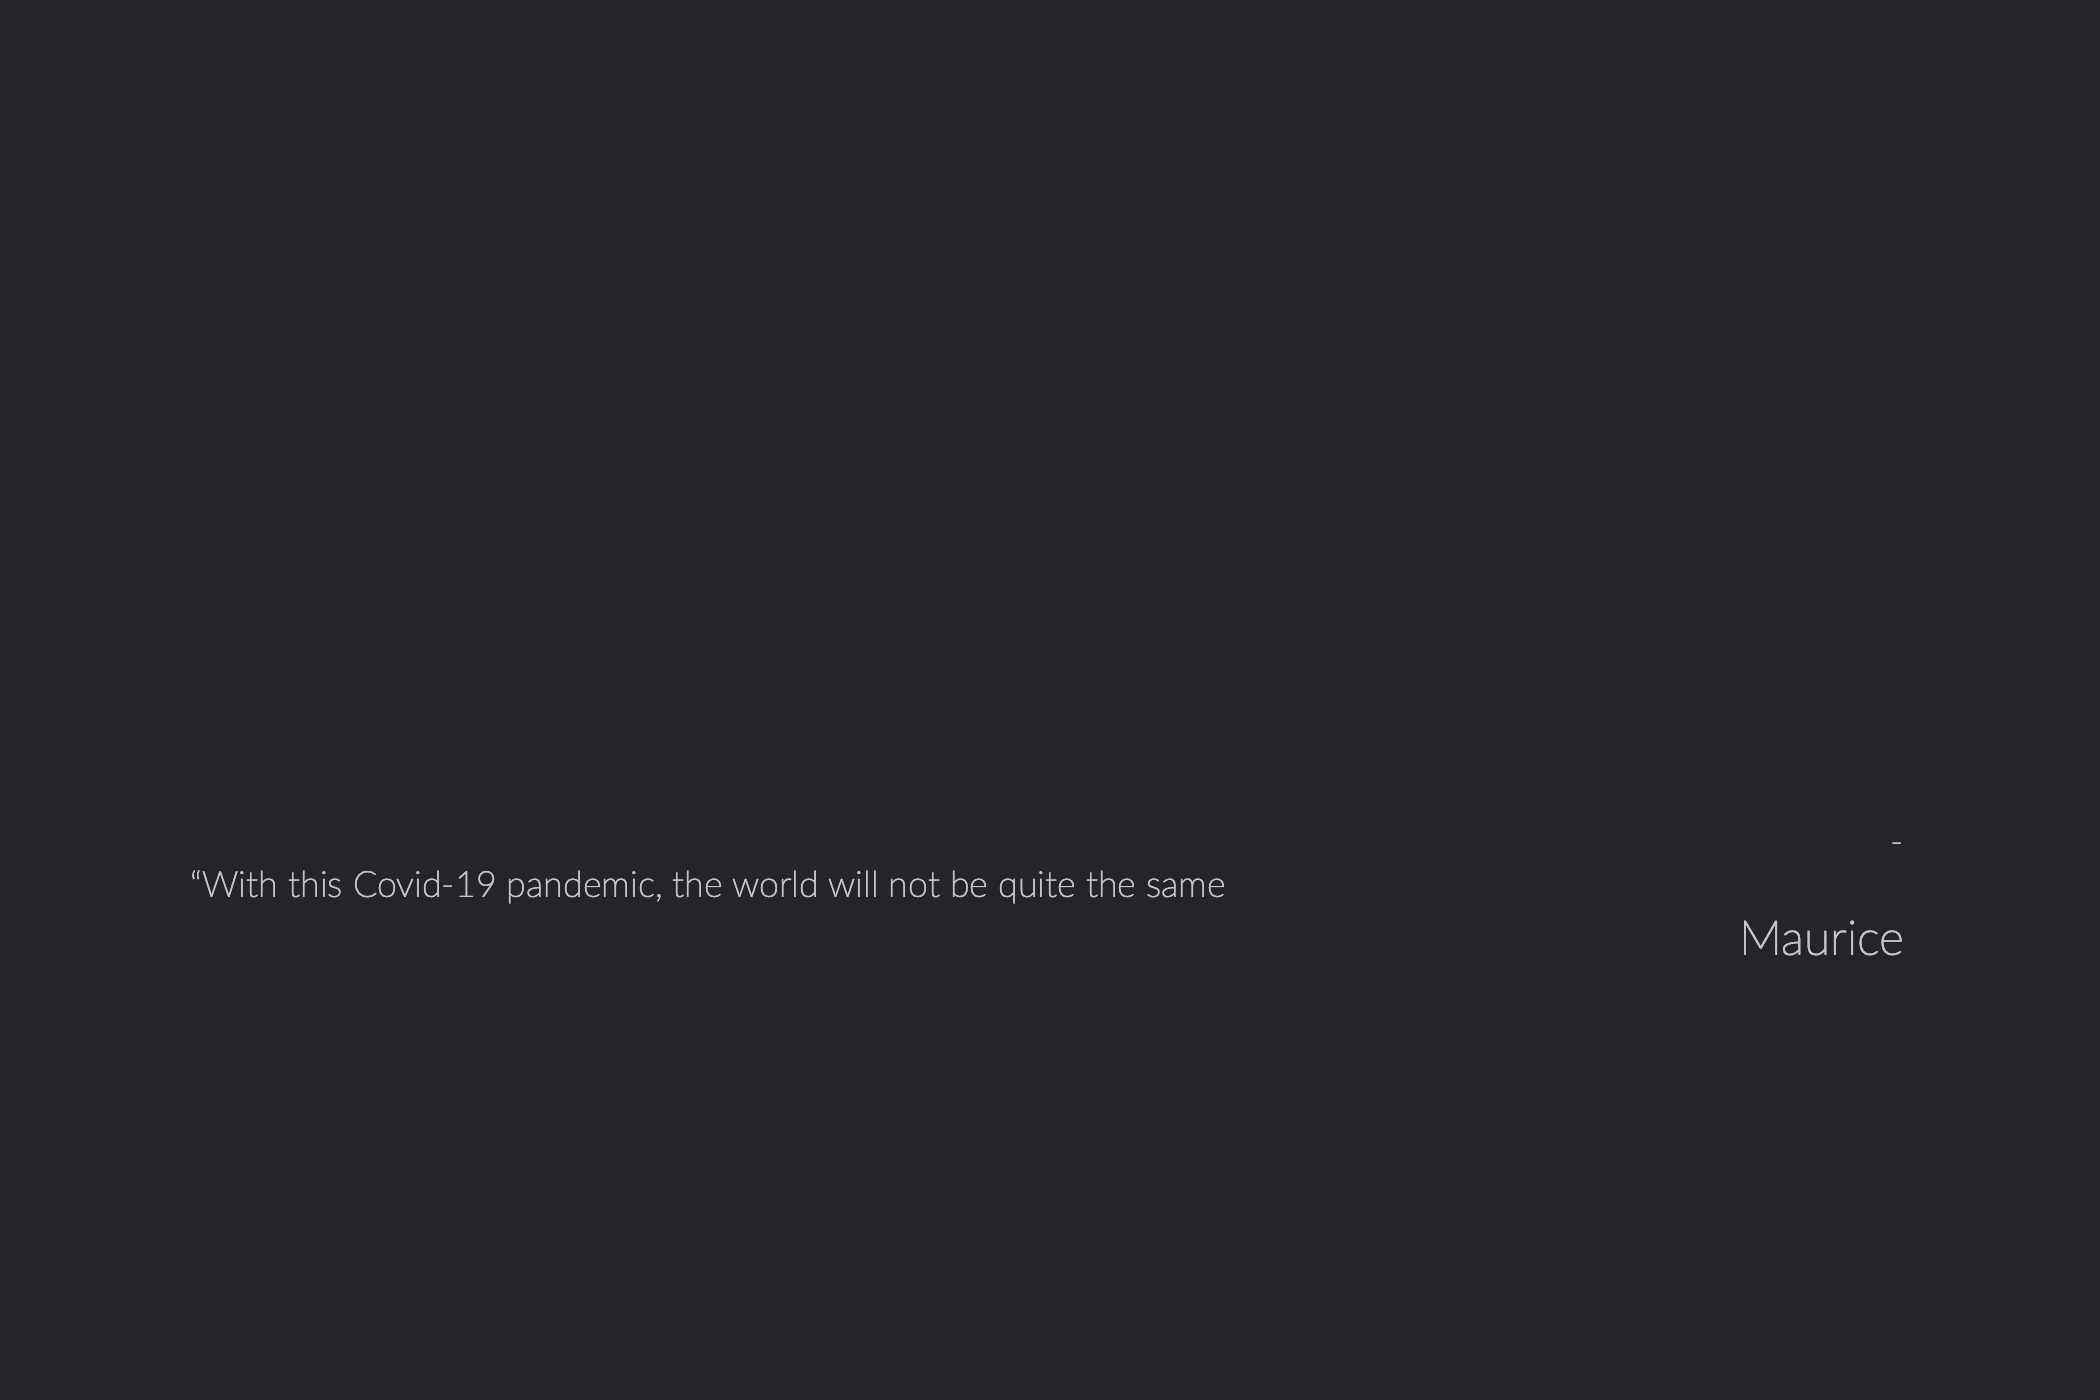Click the word will in quote
The image size is (2100, 1400).
pos(853,885)
